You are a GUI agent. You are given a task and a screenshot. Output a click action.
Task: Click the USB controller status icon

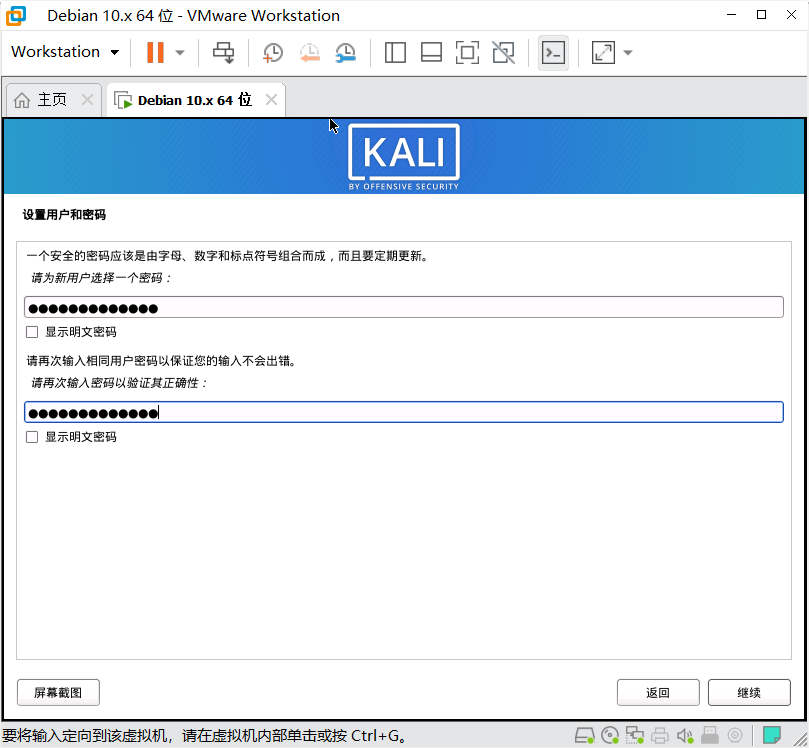pyautogui.click(x=710, y=735)
